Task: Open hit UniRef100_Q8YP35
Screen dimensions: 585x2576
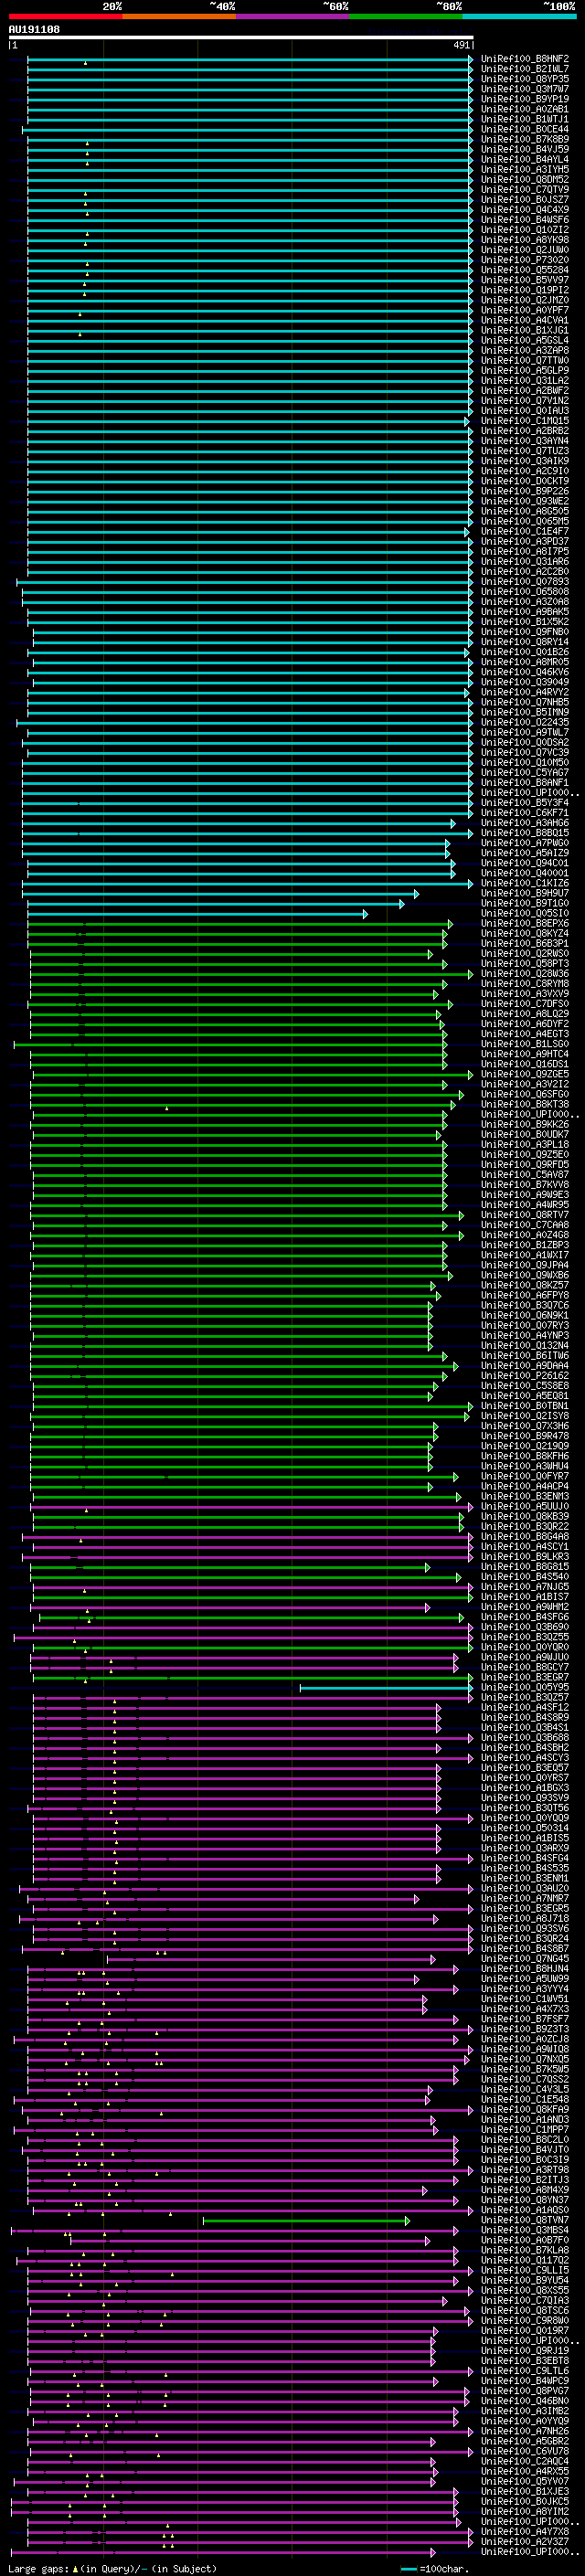Action: click(x=525, y=79)
